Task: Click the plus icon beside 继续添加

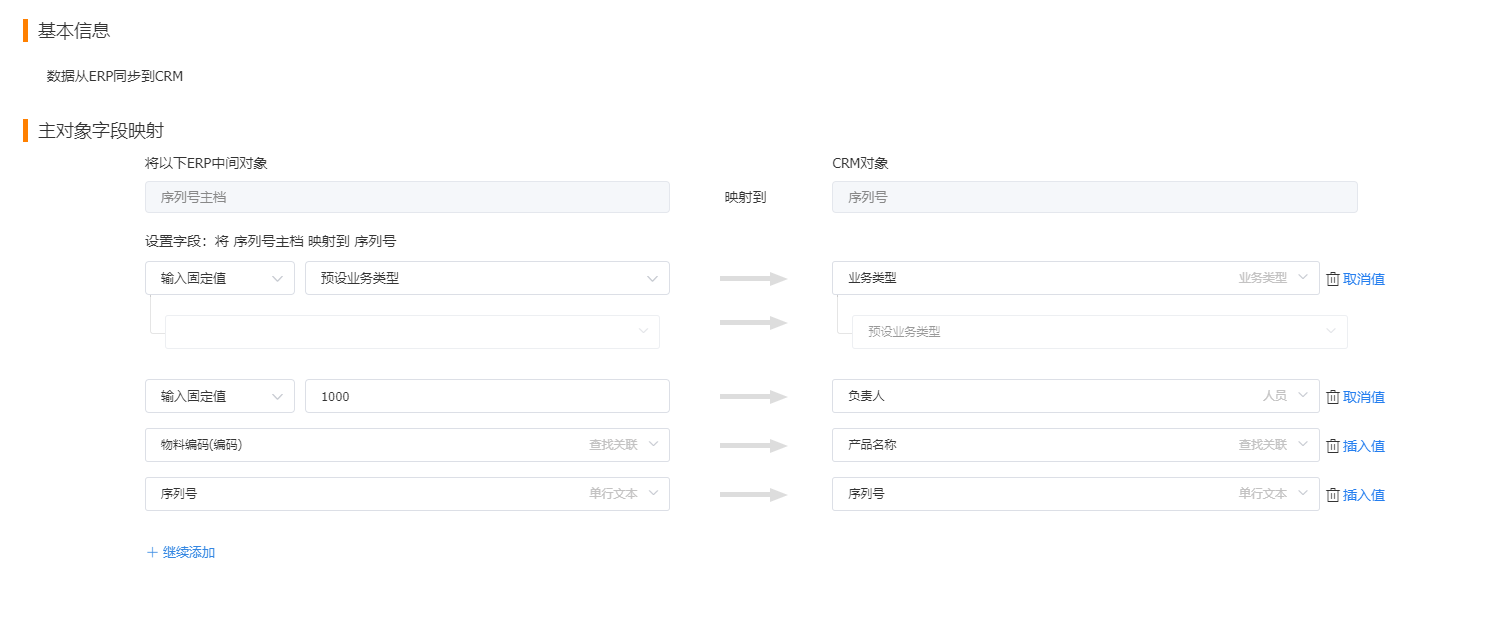Action: coord(152,552)
